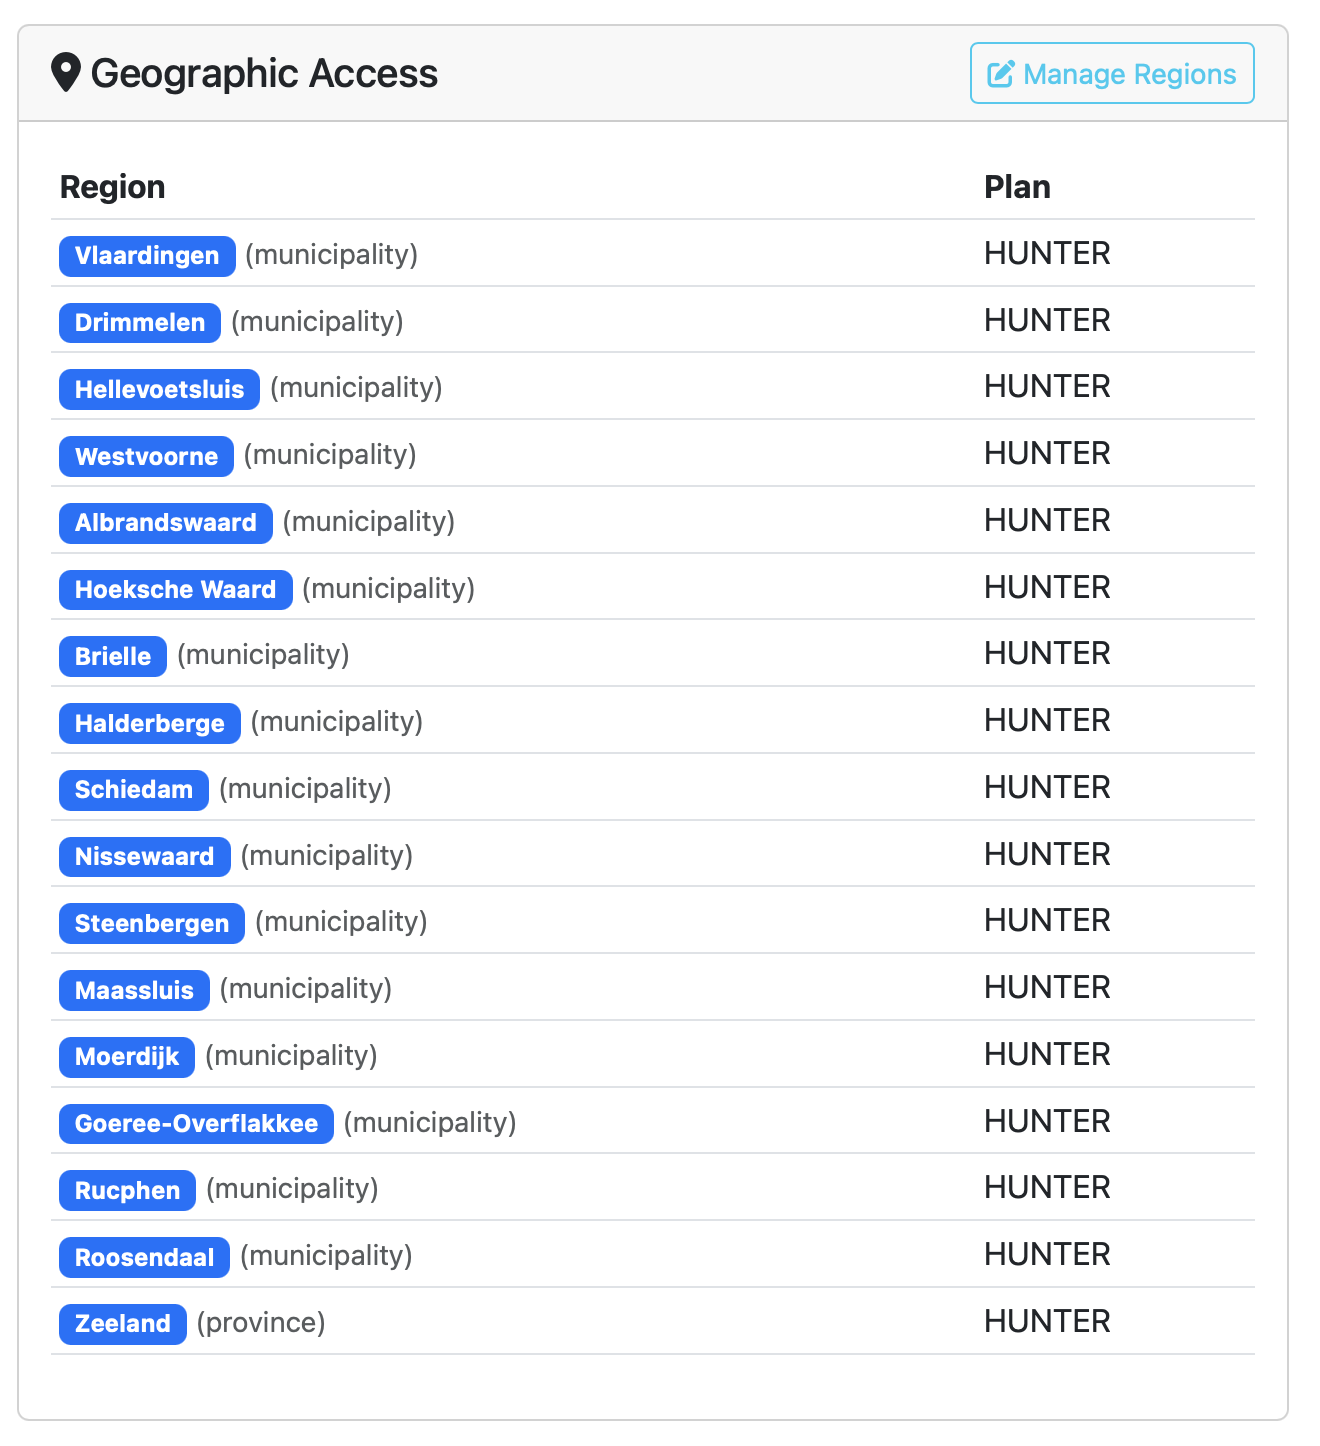Click the Hellevoetsluis municipality badge
The height and width of the screenshot is (1446, 1320).
[159, 390]
